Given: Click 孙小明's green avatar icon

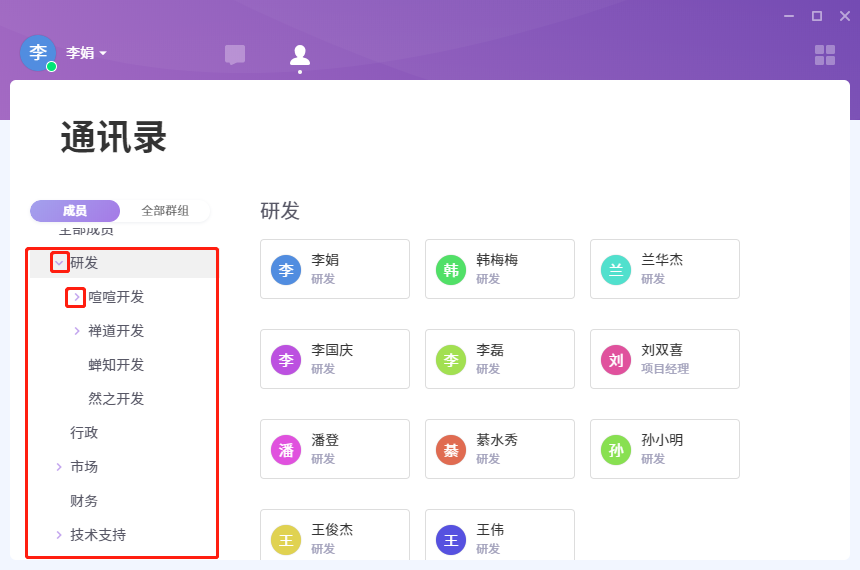Looking at the screenshot, I should [616, 450].
